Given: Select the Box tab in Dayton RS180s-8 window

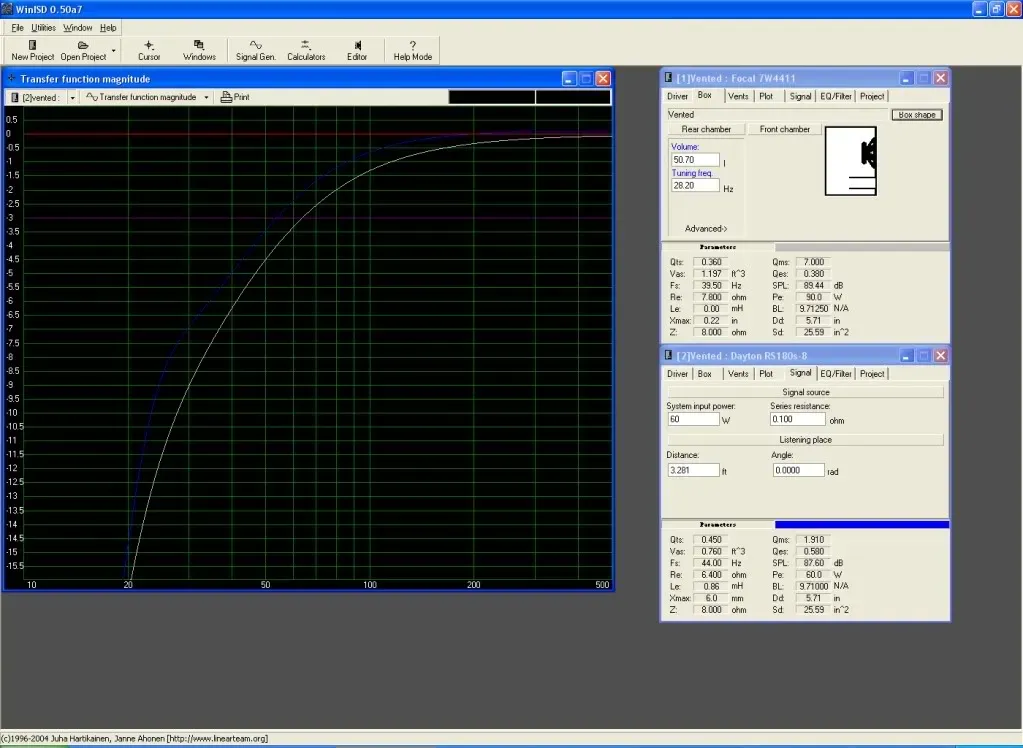Looking at the screenshot, I should tap(705, 374).
